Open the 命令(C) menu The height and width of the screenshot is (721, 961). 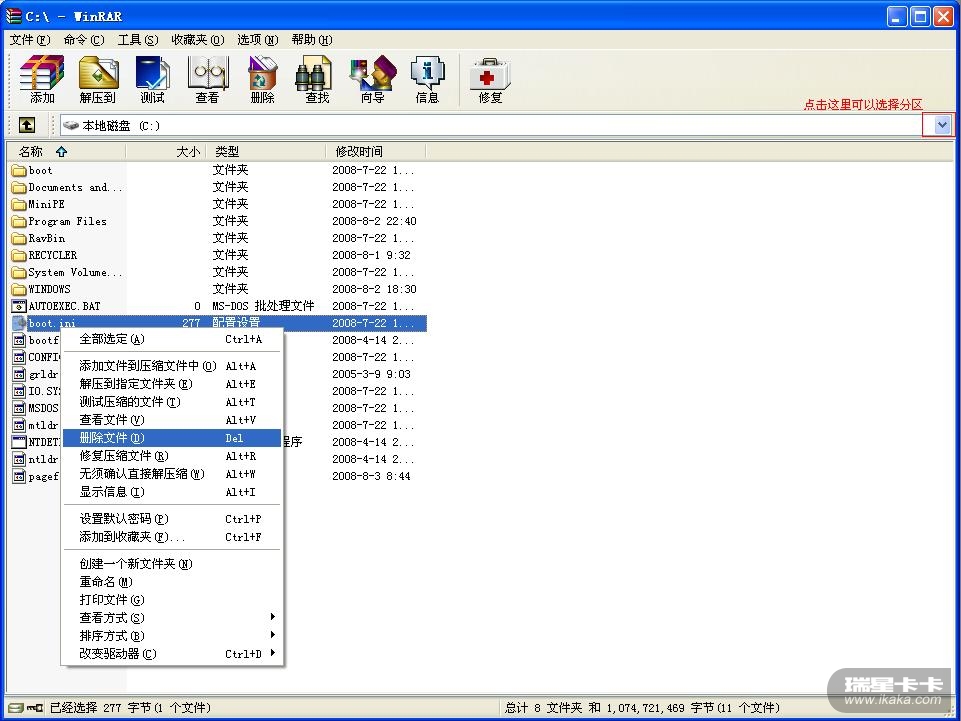click(83, 40)
